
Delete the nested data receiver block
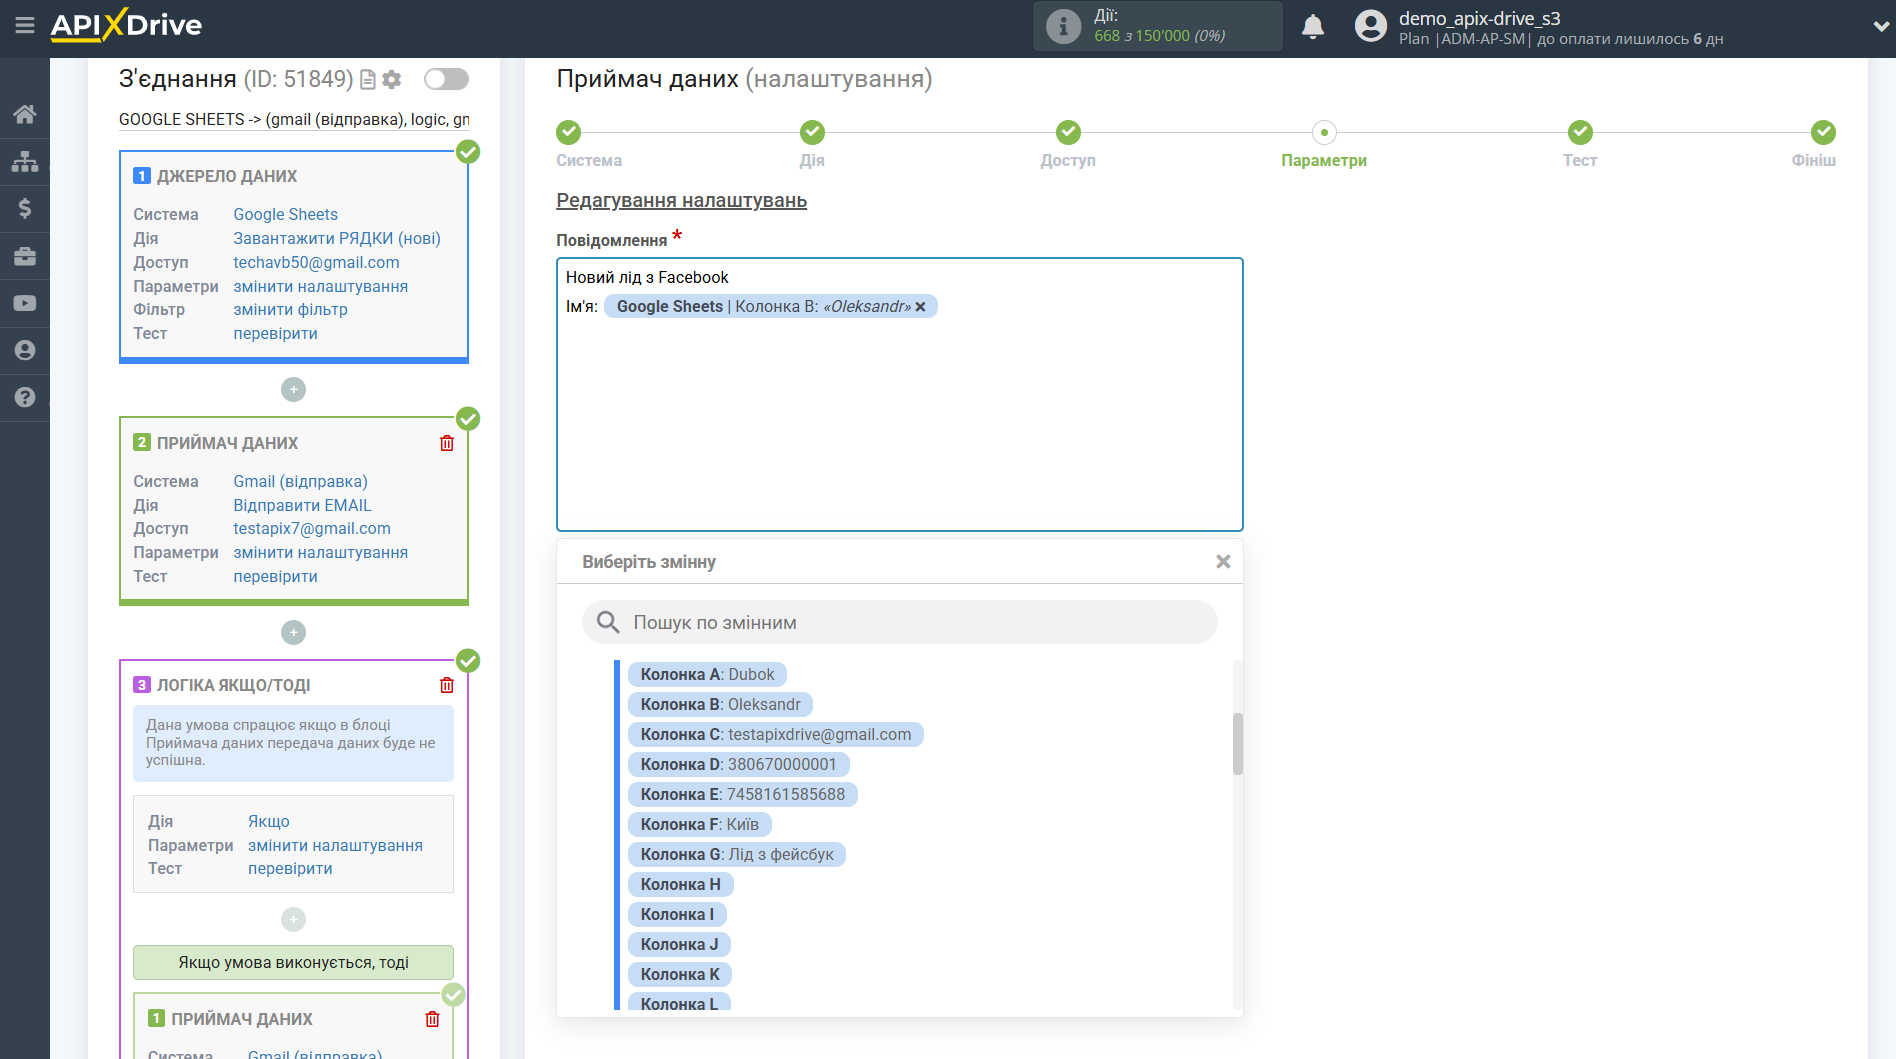(432, 1019)
